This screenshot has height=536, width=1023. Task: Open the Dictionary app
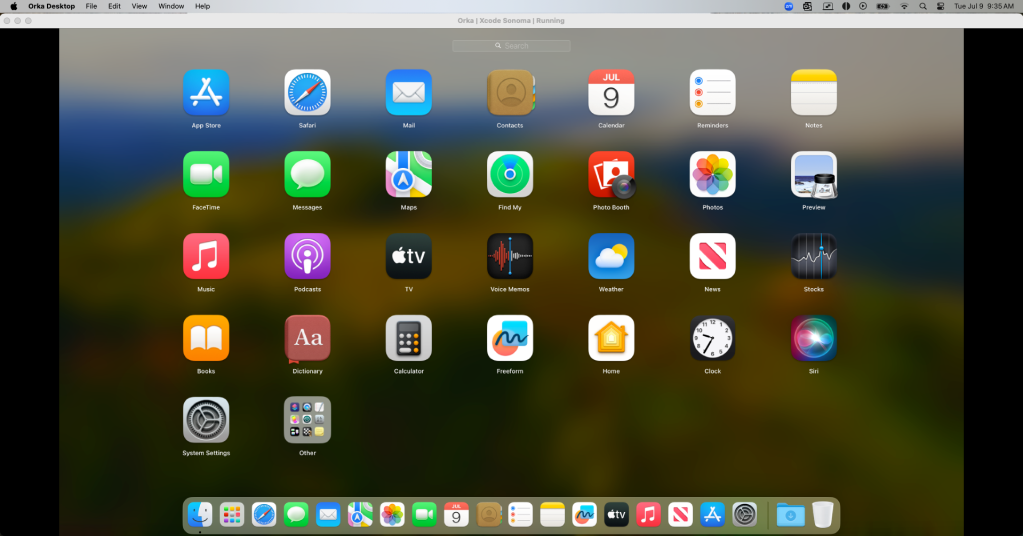pos(307,338)
